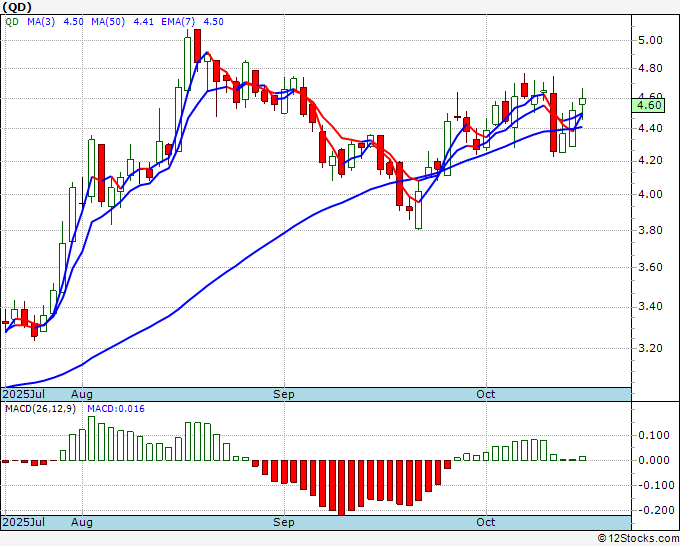Open the 12Stocks.com copyright link
This screenshot has height=546, width=680.
[638, 538]
